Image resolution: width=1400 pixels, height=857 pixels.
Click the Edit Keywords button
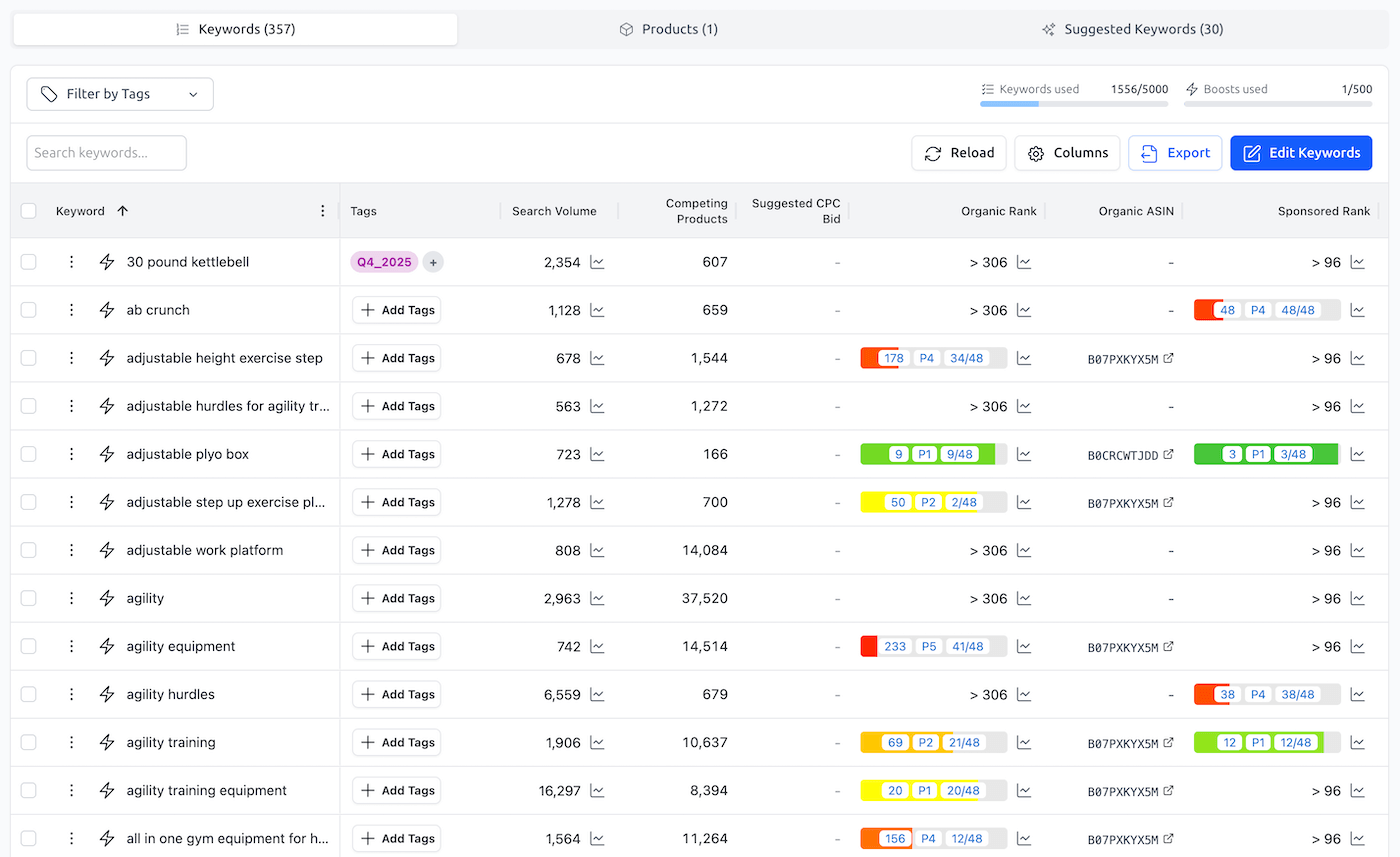[1301, 153]
